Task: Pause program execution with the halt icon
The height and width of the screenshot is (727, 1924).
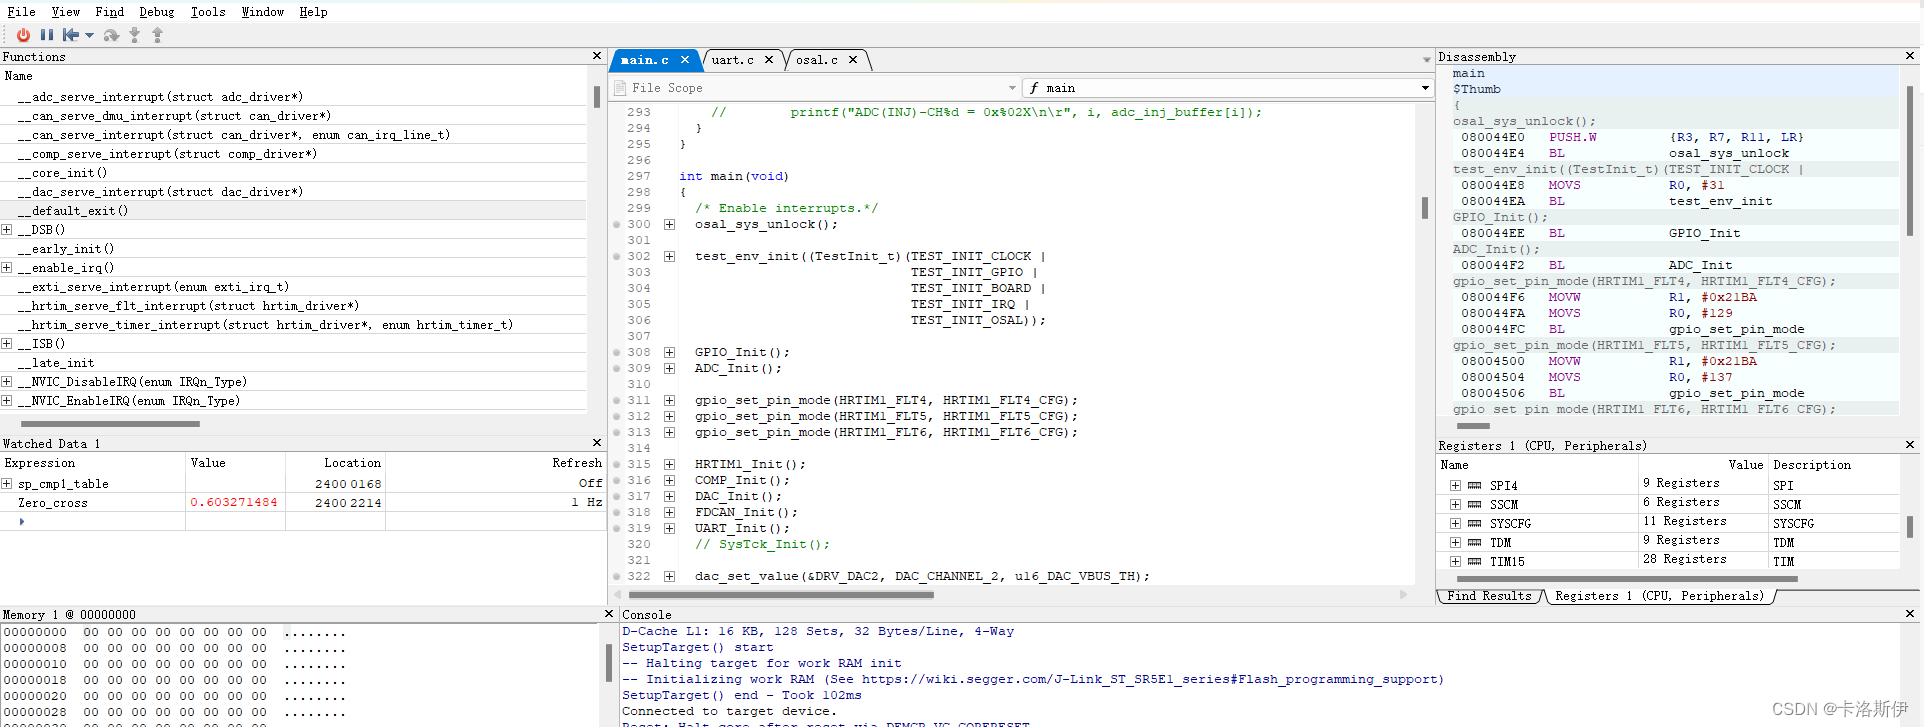Action: (47, 35)
